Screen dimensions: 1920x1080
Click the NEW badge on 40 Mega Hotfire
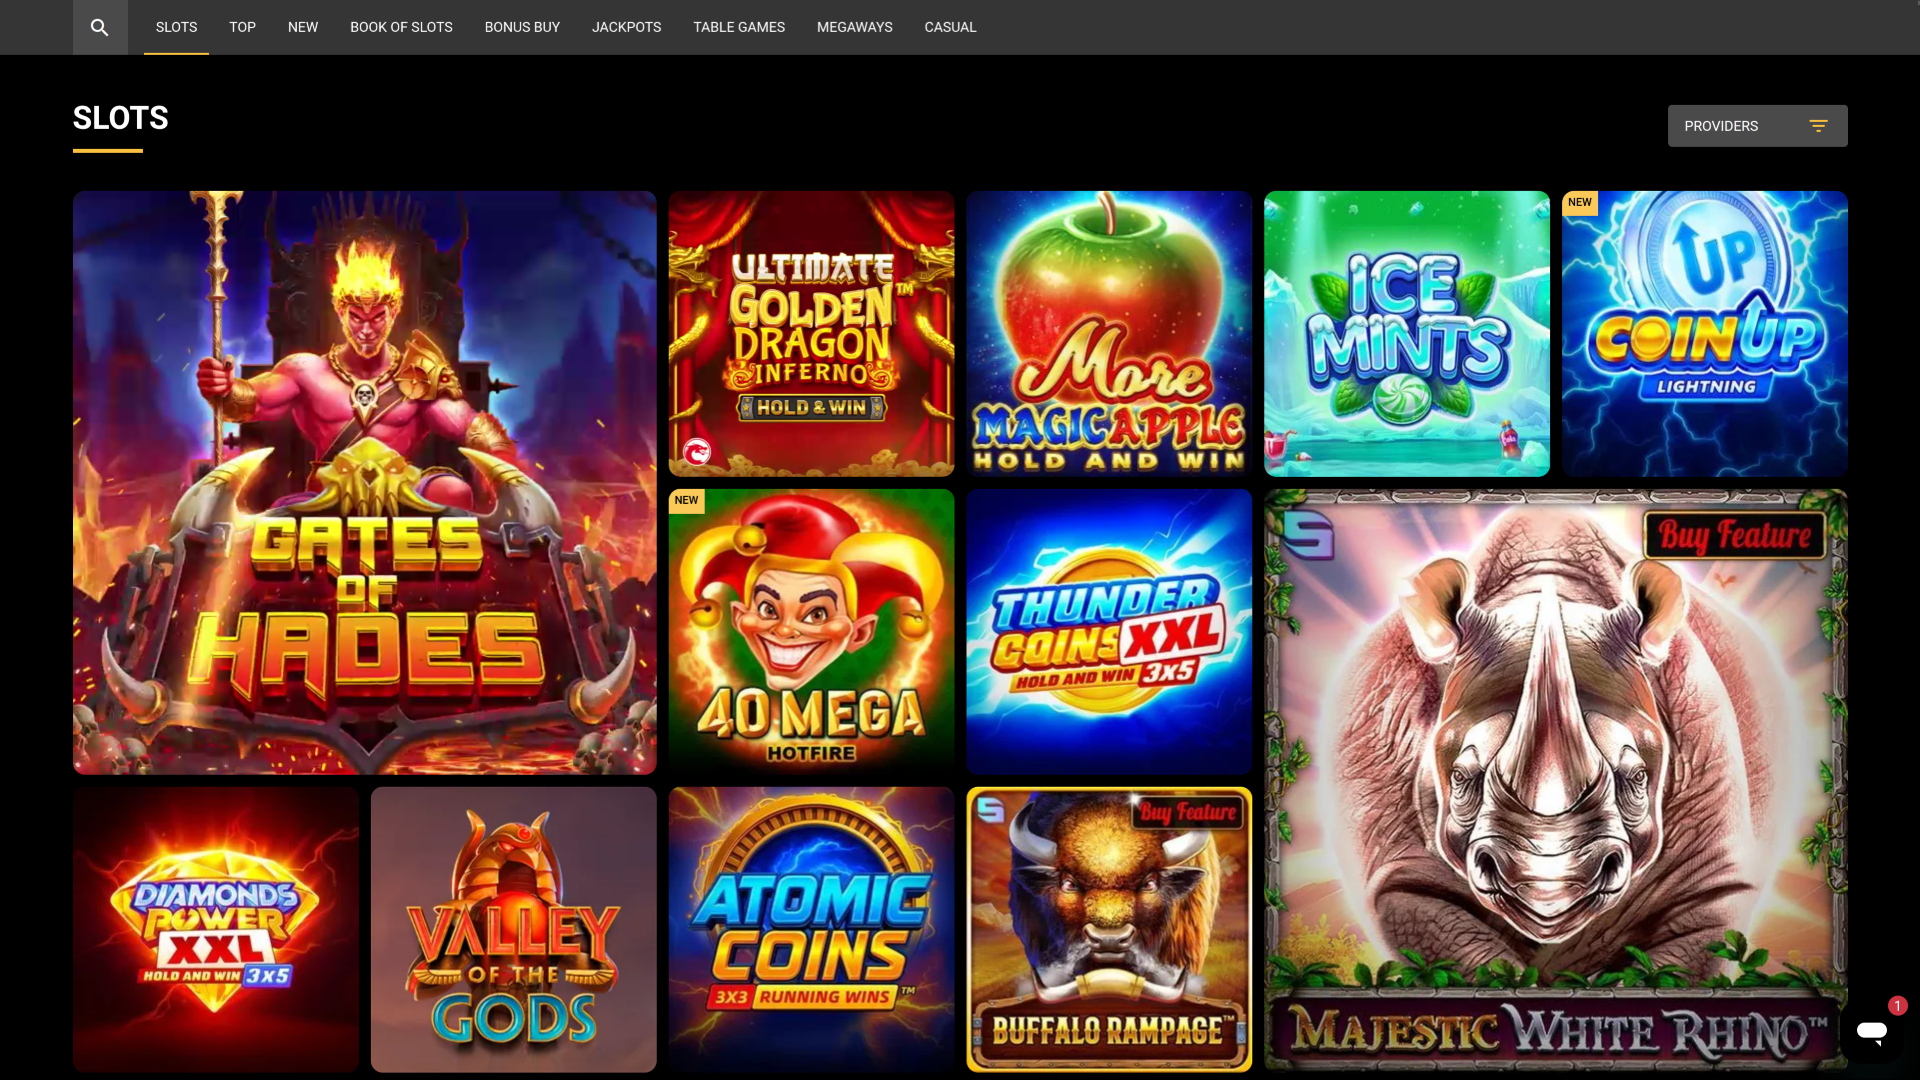pyautogui.click(x=686, y=500)
